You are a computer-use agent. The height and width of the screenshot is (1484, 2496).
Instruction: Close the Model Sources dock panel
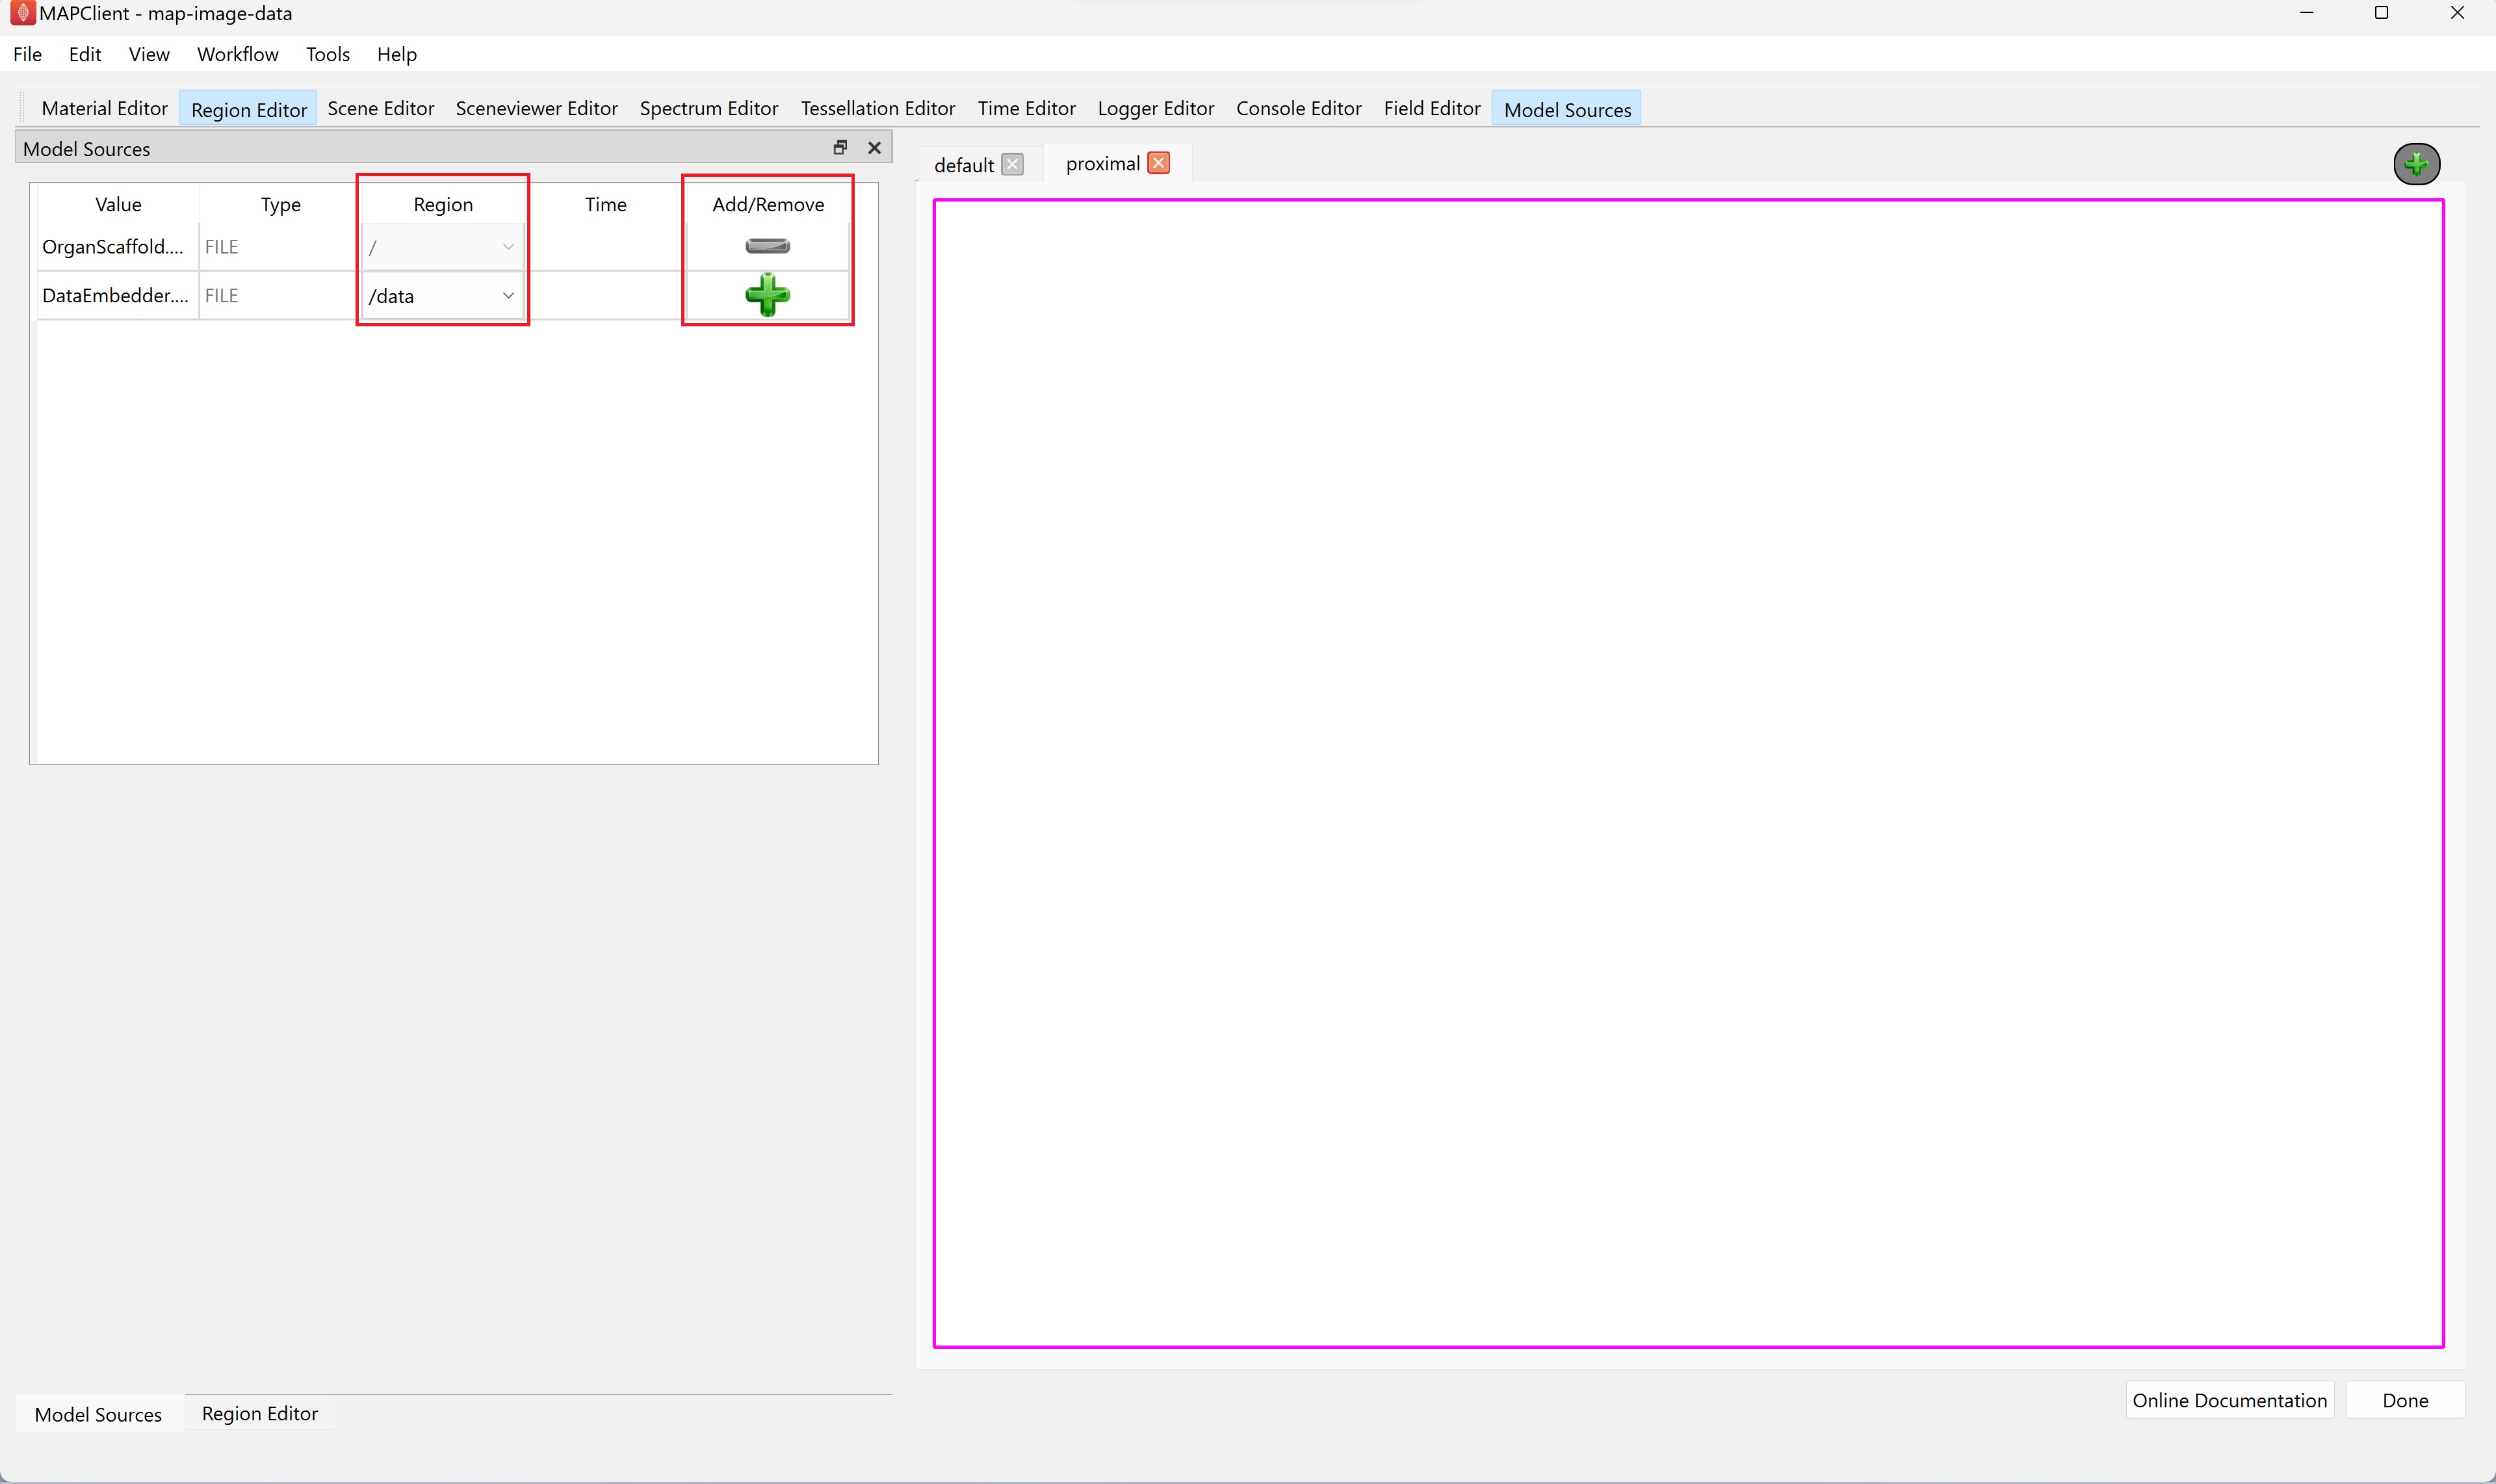click(874, 148)
